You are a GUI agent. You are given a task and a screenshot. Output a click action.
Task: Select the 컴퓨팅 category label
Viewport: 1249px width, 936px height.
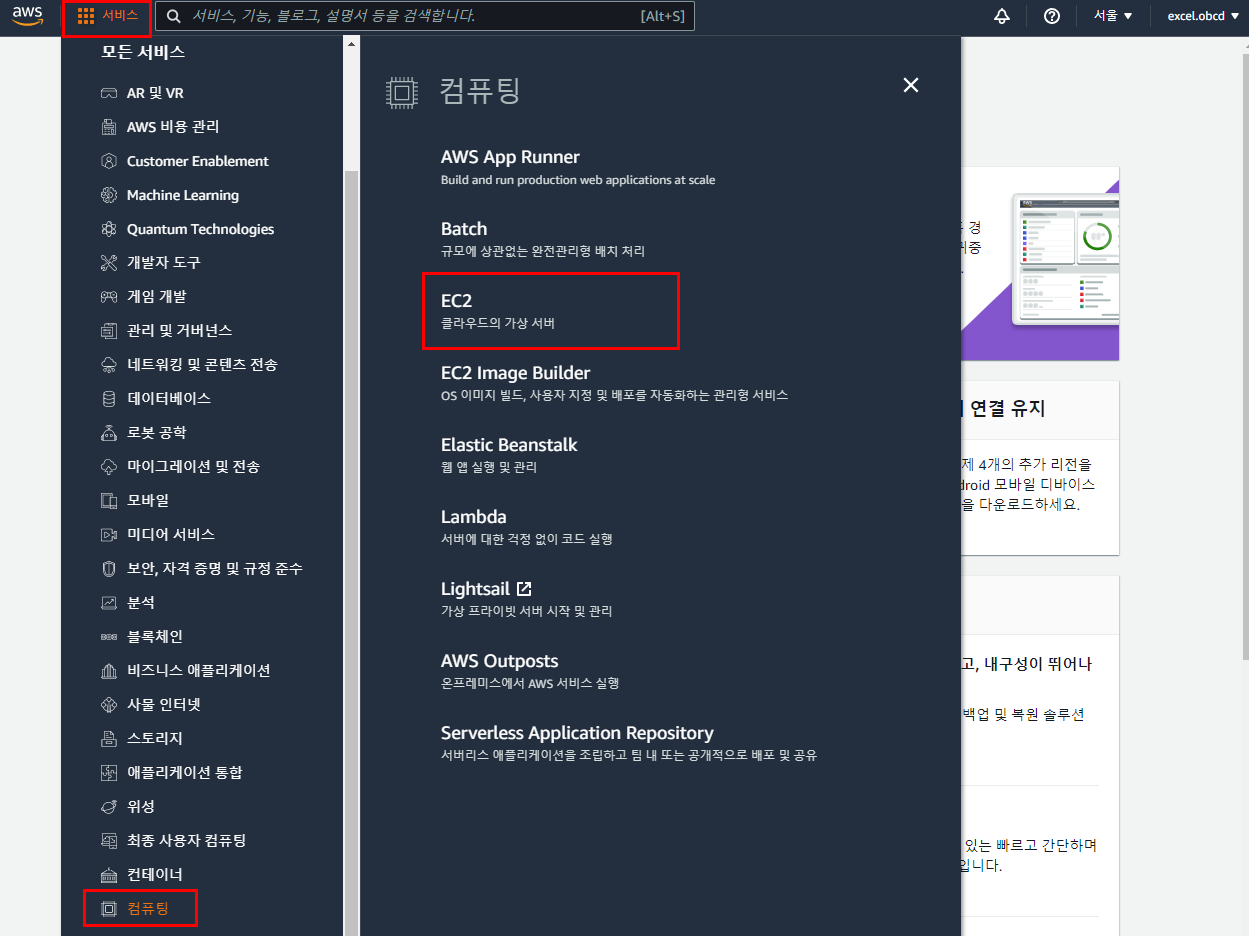(148, 908)
